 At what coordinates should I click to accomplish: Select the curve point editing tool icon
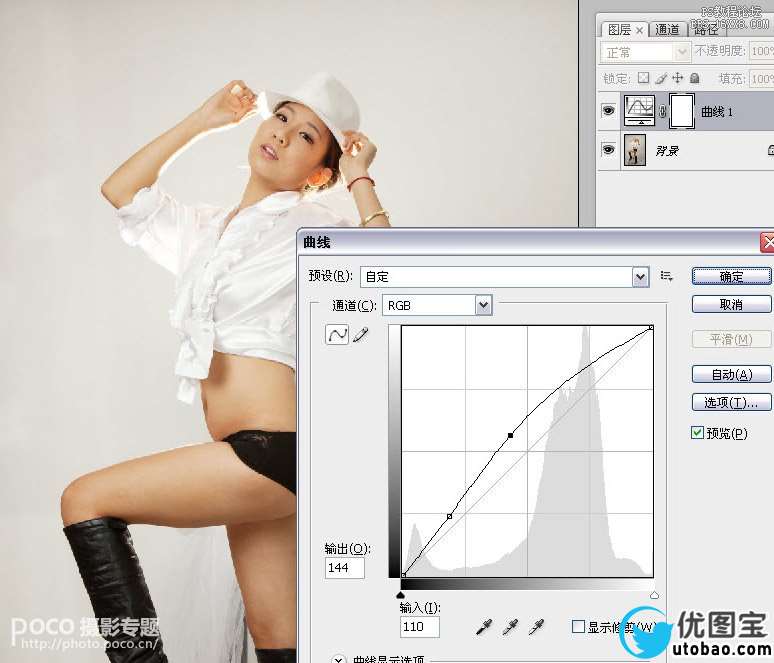[337, 335]
